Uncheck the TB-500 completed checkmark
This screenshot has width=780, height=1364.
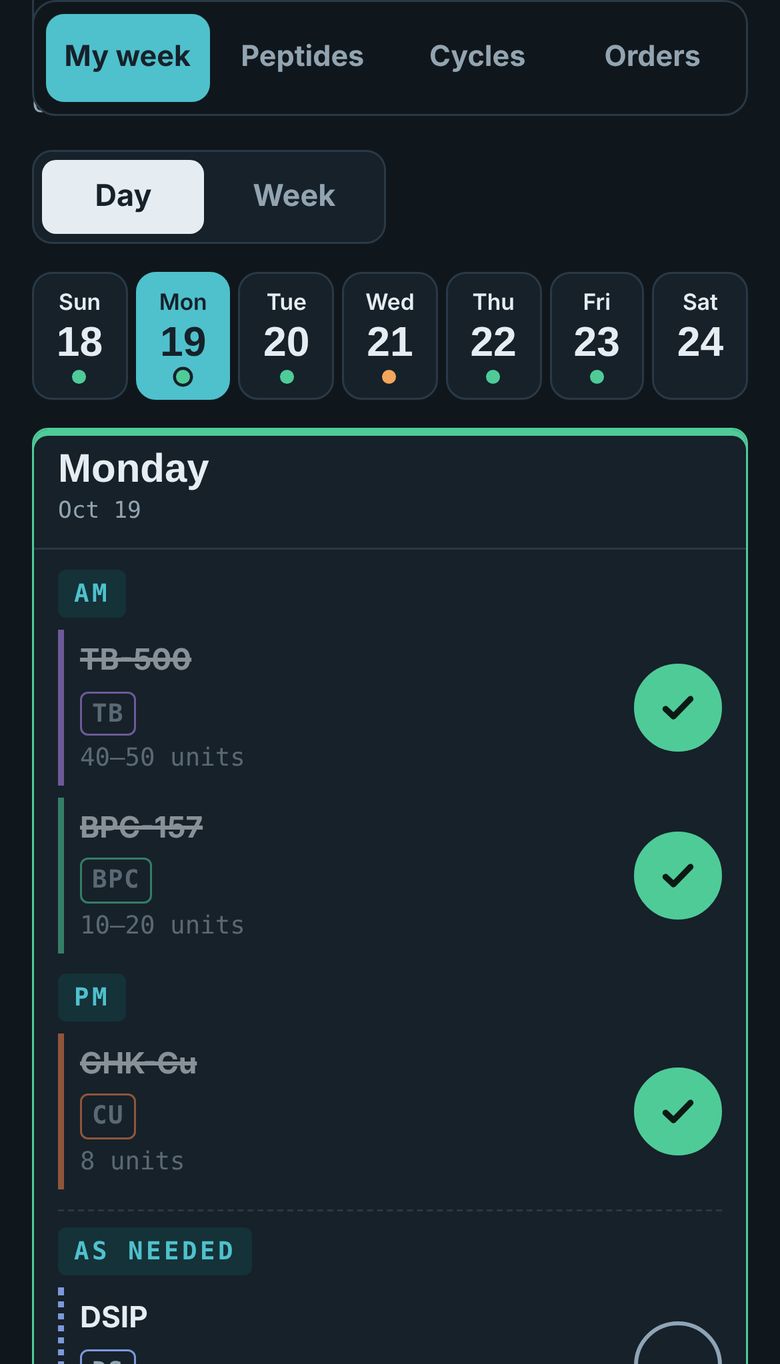click(677, 707)
